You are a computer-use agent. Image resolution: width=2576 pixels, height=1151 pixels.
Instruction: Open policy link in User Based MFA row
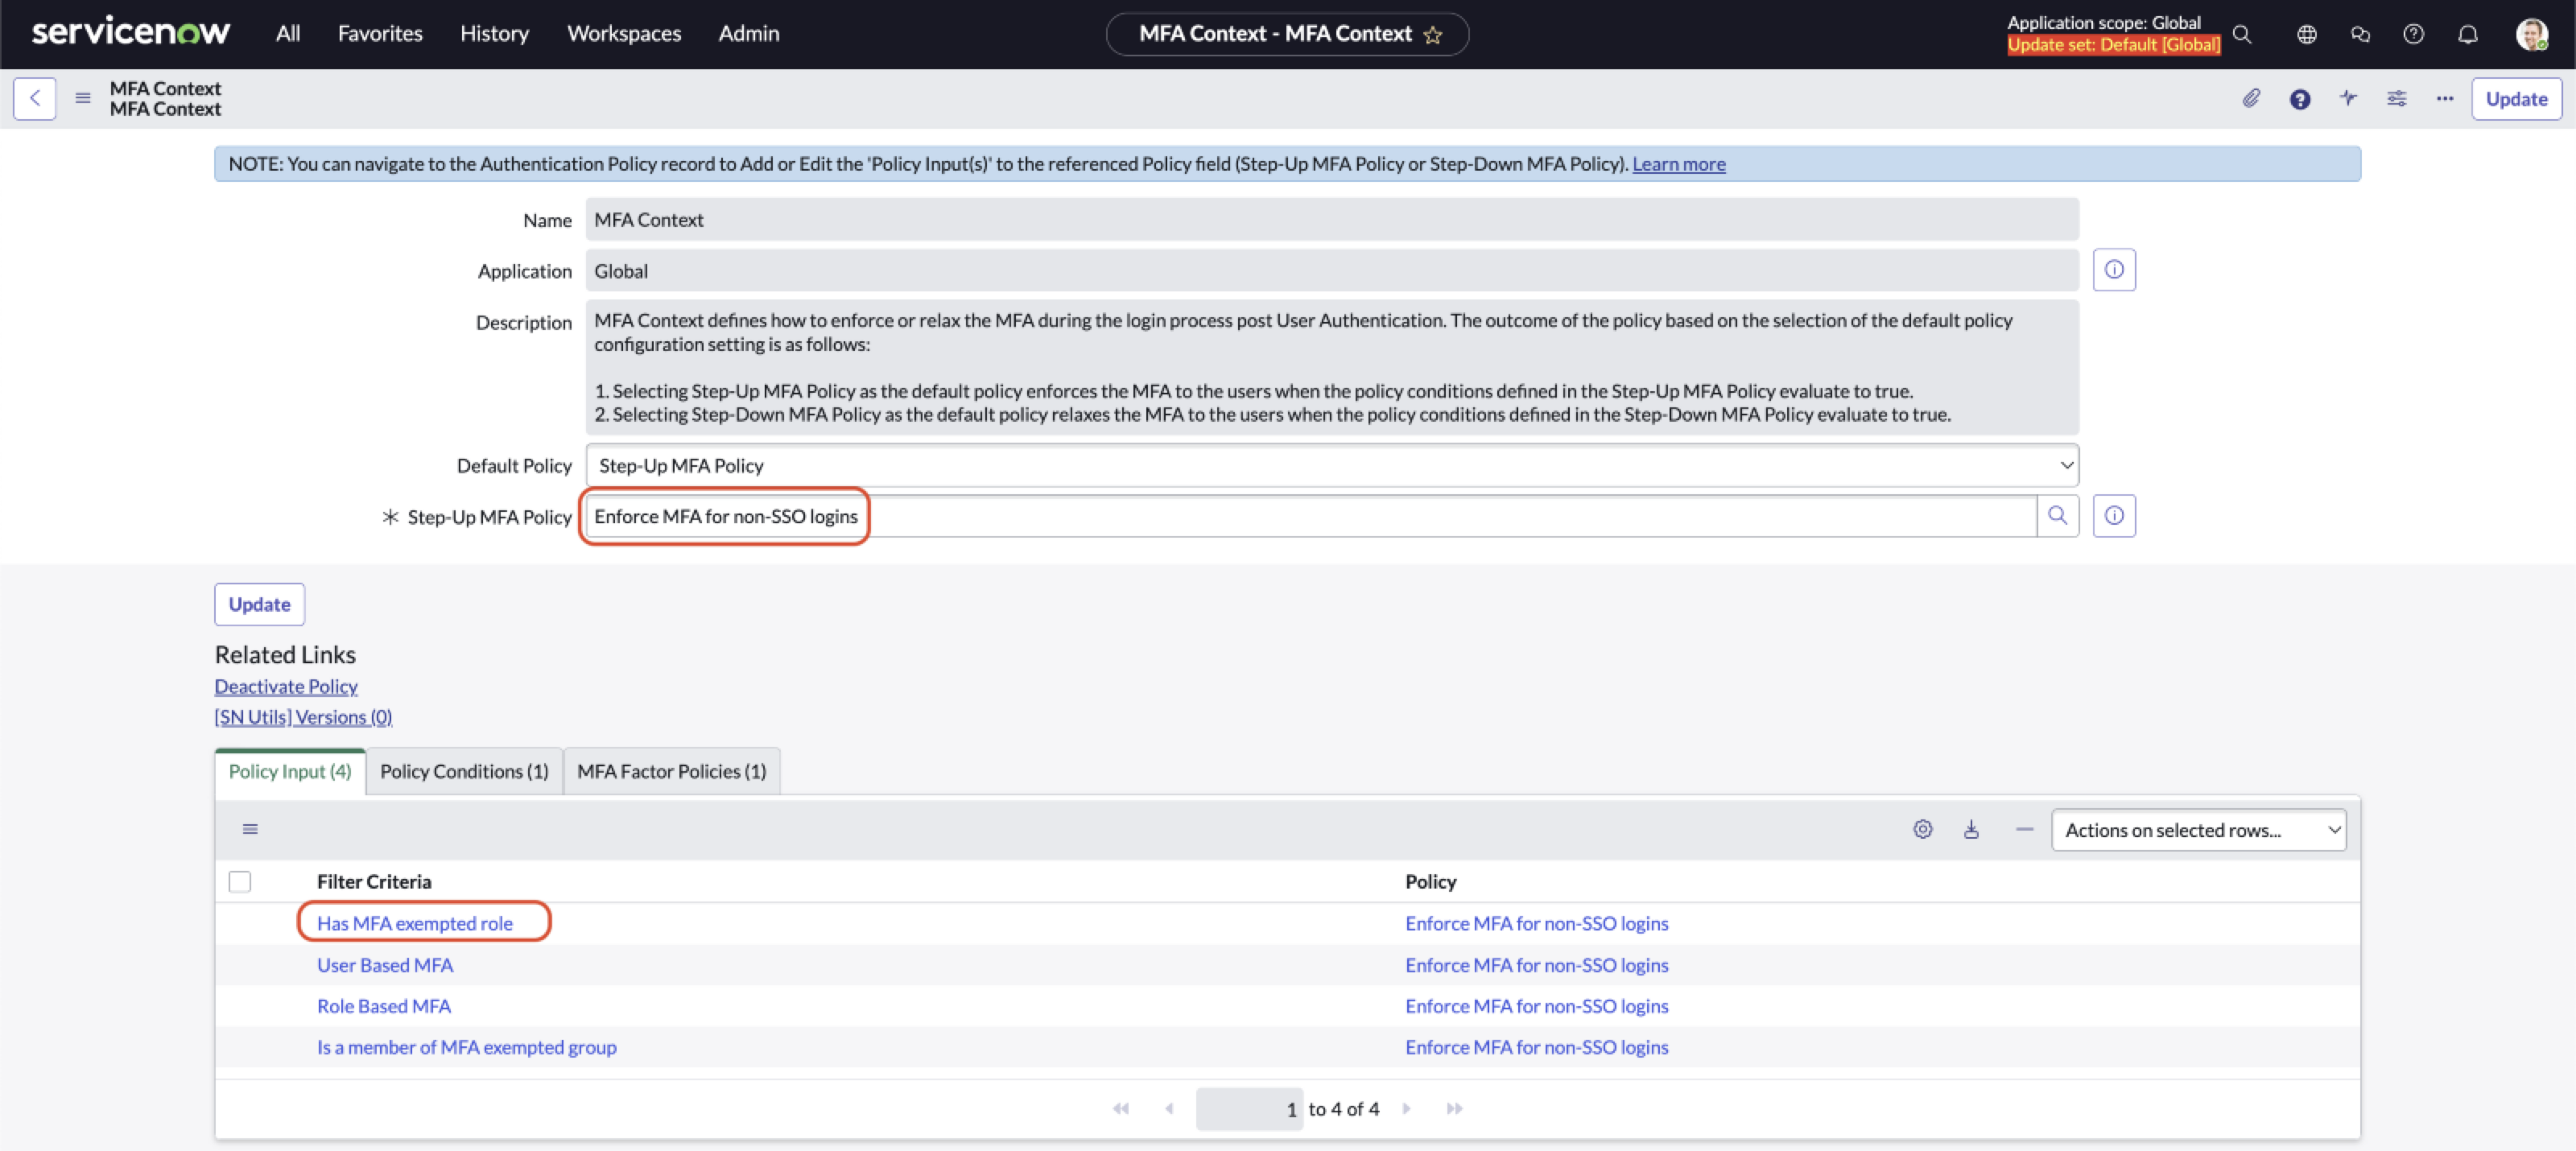(x=1537, y=965)
